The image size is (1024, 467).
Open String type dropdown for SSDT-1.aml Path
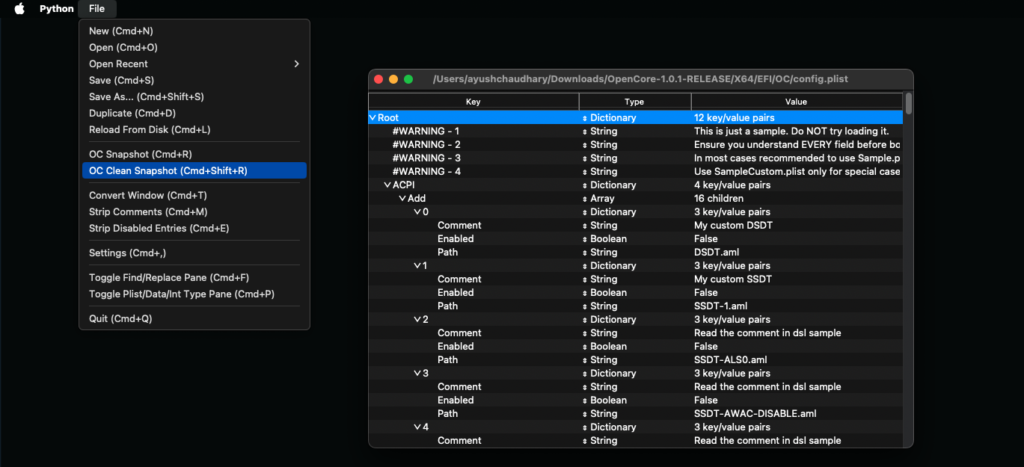pyautogui.click(x=584, y=306)
